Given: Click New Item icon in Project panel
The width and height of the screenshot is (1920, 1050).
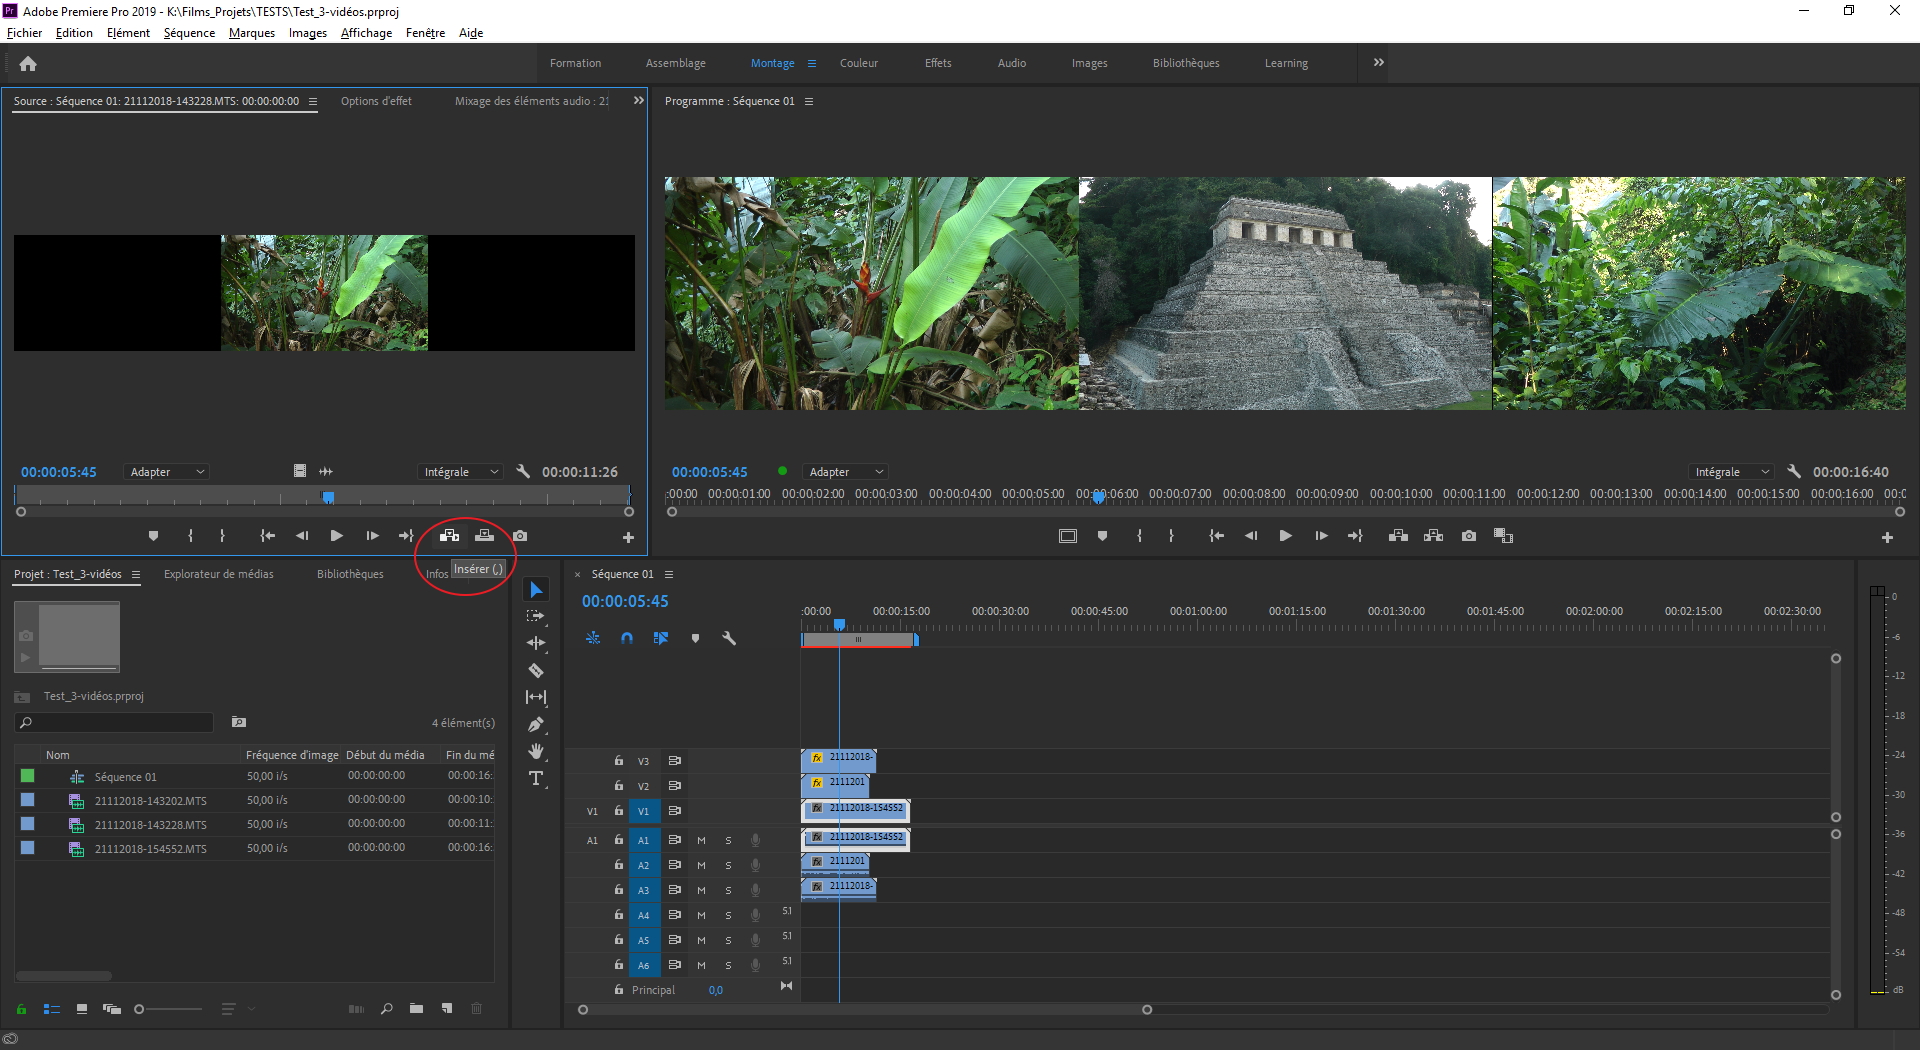Looking at the screenshot, I should point(447,1008).
